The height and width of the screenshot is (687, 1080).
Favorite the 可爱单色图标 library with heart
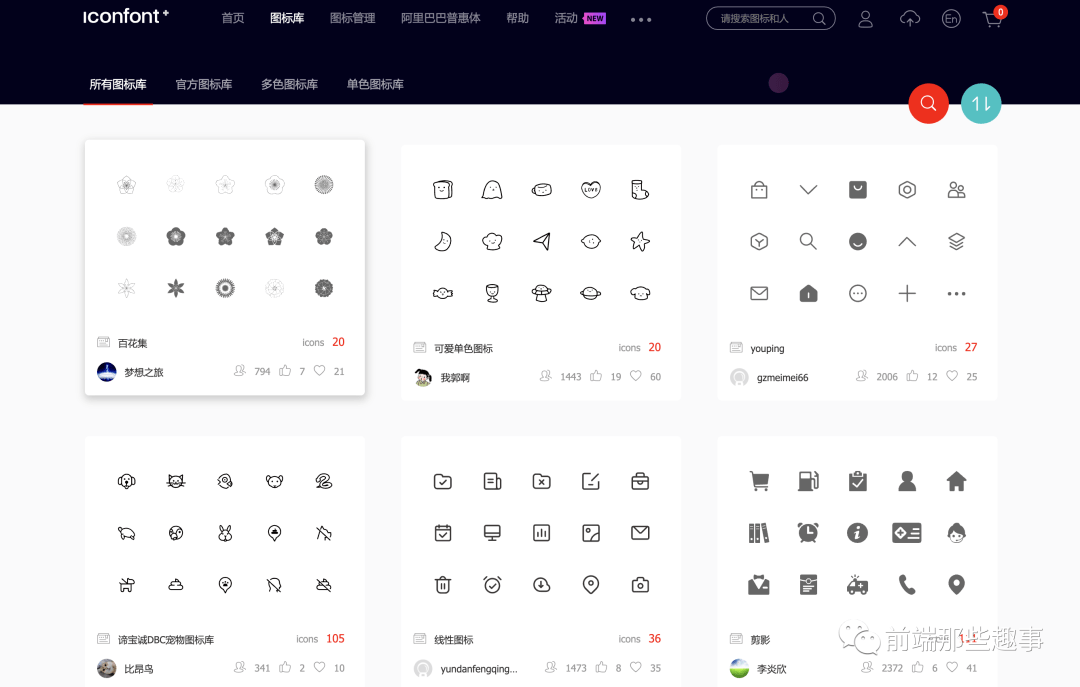pos(636,376)
